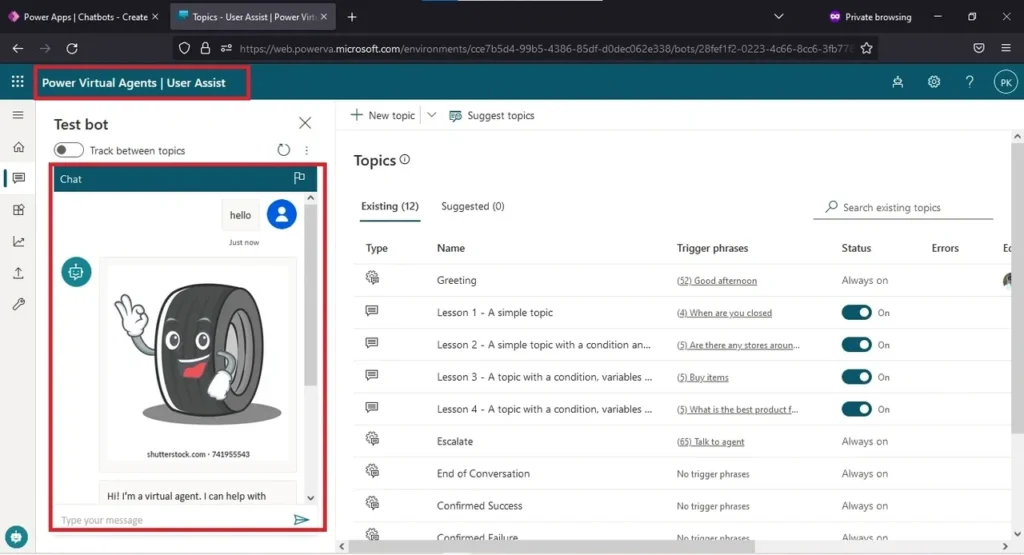Click the topics horizontal scrollbar
Screen dimensions: 1024x555
[x=551, y=547]
